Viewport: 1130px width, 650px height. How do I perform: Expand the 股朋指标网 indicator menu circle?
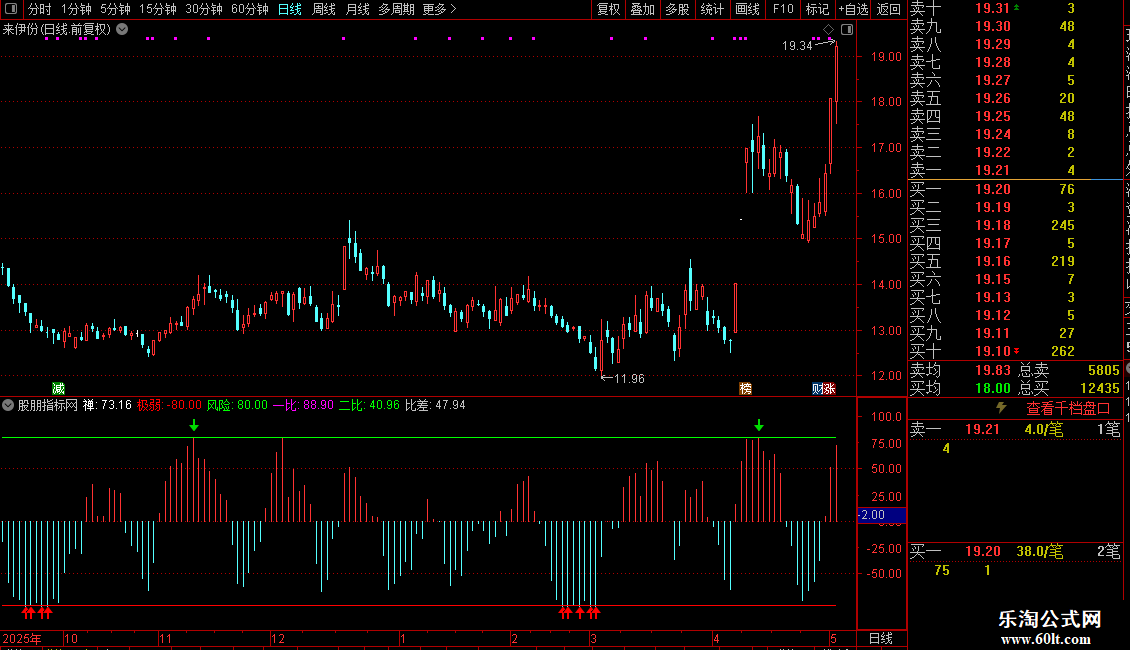pyautogui.click(x=8, y=405)
